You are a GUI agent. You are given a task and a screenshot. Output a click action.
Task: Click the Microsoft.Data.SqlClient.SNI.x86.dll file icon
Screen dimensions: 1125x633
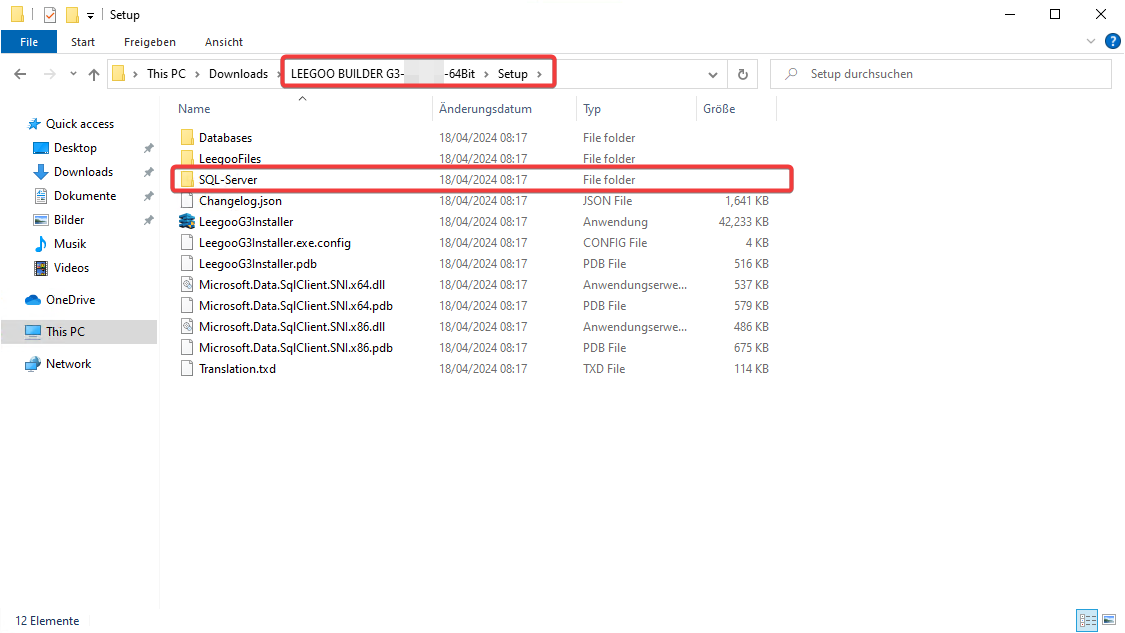[187, 327]
